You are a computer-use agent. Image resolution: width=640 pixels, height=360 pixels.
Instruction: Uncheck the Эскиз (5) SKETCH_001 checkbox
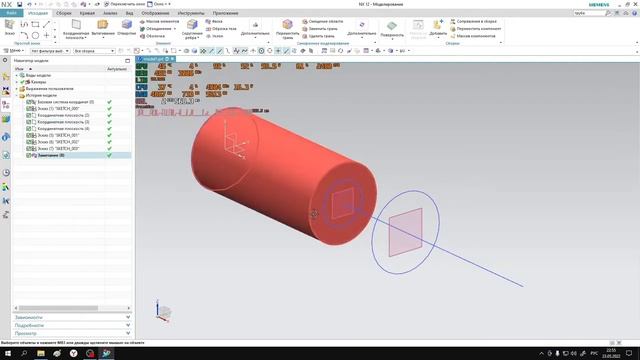pos(29,135)
